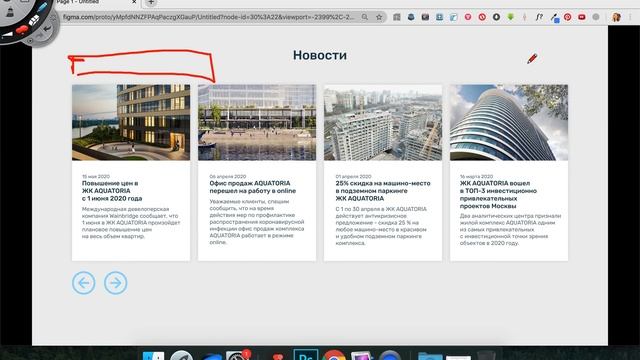Open Finder from the dock

pos(153,355)
